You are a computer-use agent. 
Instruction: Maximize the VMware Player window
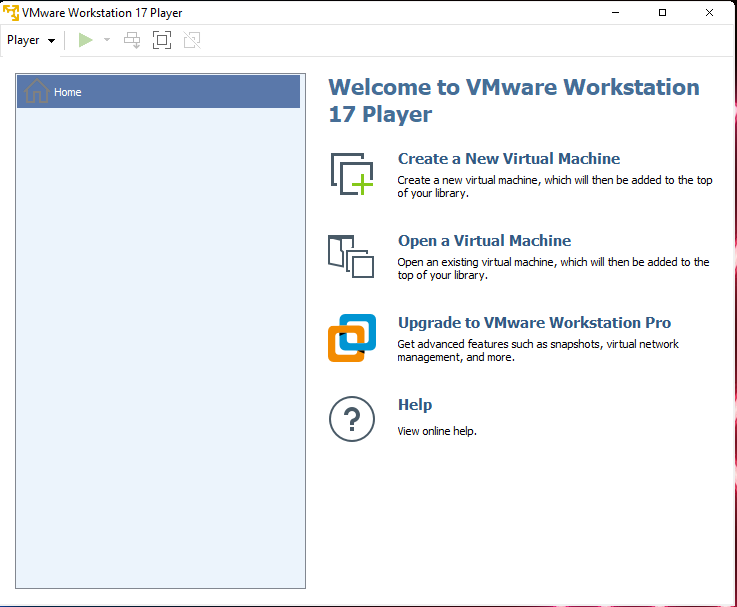[x=662, y=13]
